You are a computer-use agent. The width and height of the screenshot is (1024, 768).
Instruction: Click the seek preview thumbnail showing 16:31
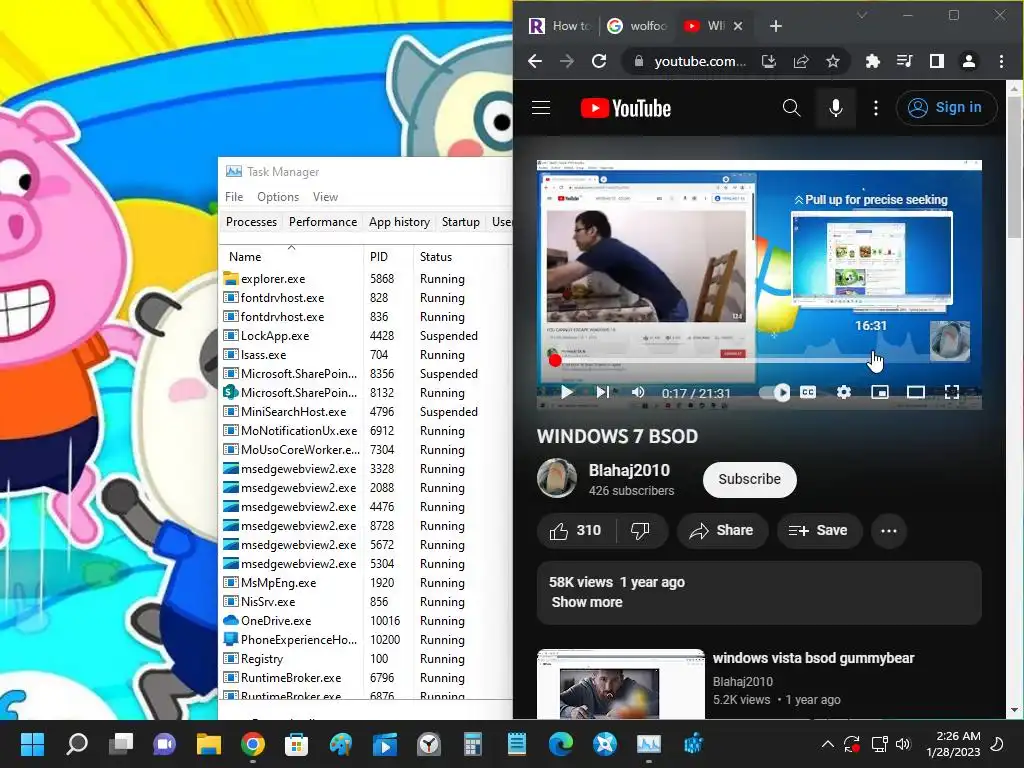point(872,259)
